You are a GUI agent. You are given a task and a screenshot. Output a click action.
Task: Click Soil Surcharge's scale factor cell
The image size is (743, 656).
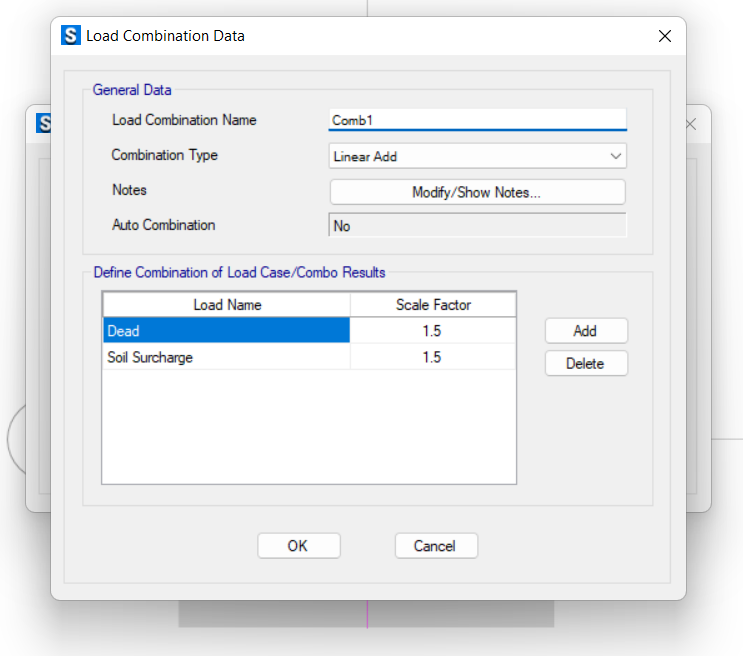[433, 357]
